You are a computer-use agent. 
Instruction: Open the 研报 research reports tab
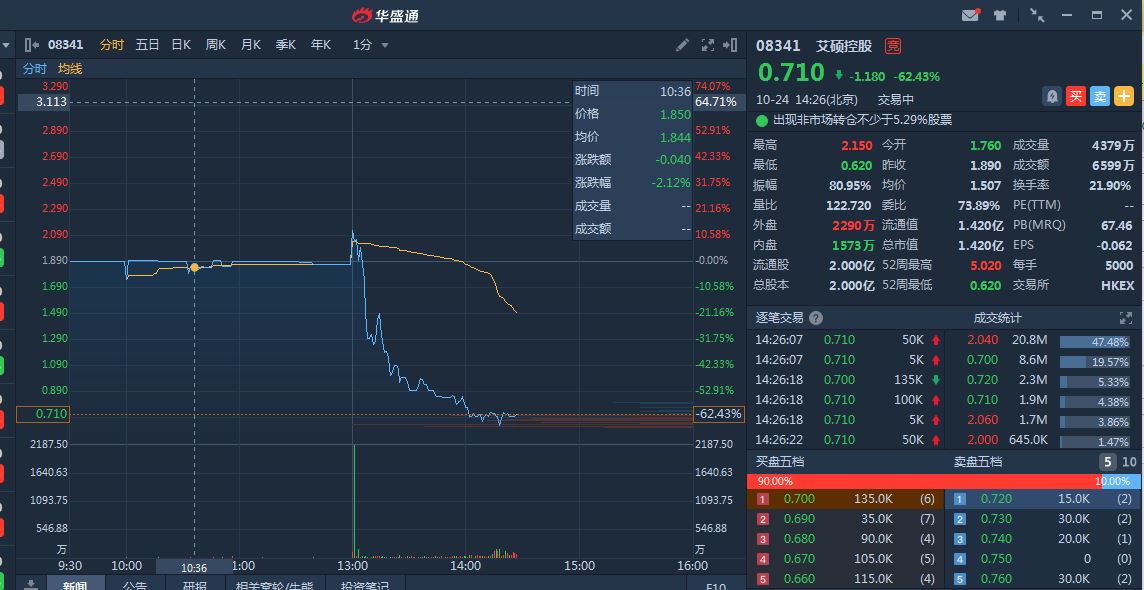click(194, 584)
